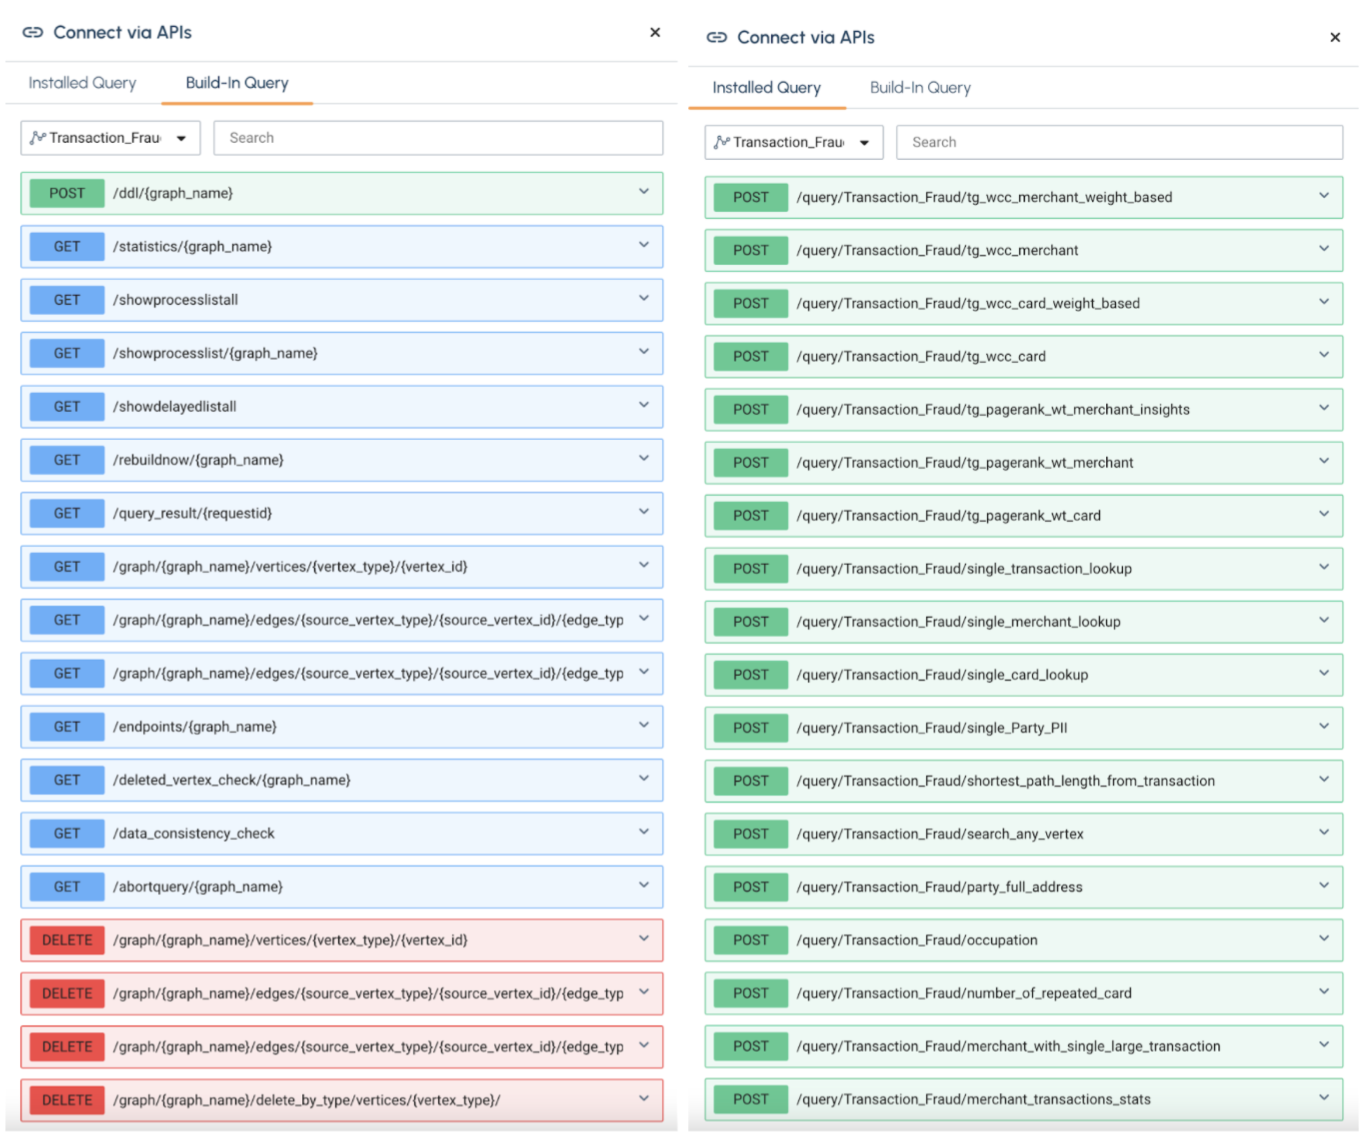Image resolution: width=1368 pixels, height=1140 pixels.
Task: Expand the party_full_address query
Action: tap(1323, 886)
